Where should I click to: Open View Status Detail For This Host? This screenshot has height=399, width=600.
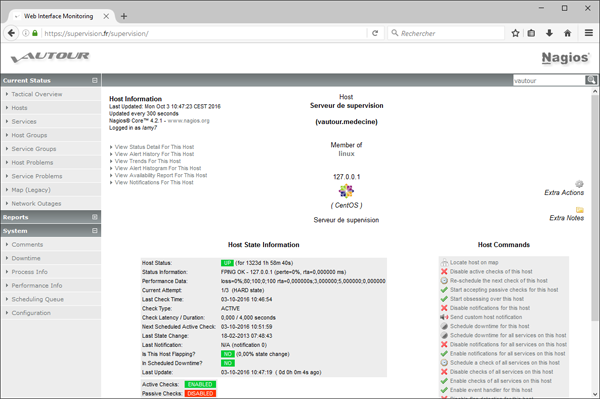154,147
